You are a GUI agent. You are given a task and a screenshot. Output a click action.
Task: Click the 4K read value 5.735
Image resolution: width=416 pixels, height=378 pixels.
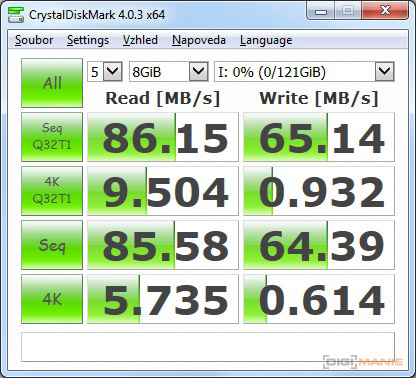point(163,299)
